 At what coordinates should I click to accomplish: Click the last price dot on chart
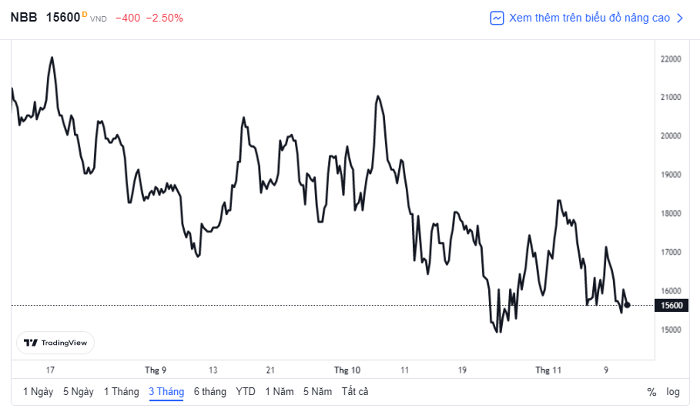628,305
